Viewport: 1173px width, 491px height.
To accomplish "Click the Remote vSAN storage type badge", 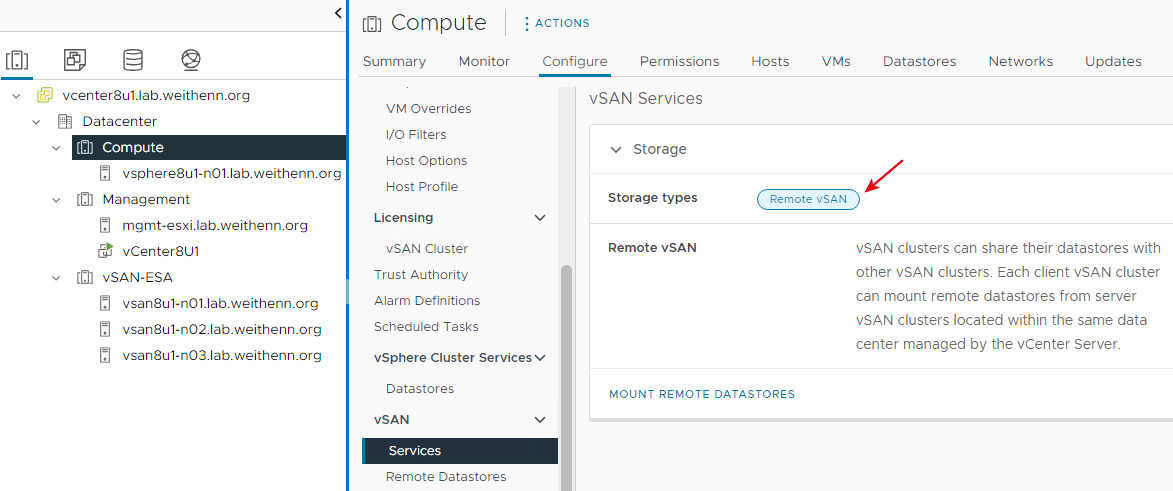I will tap(808, 199).
